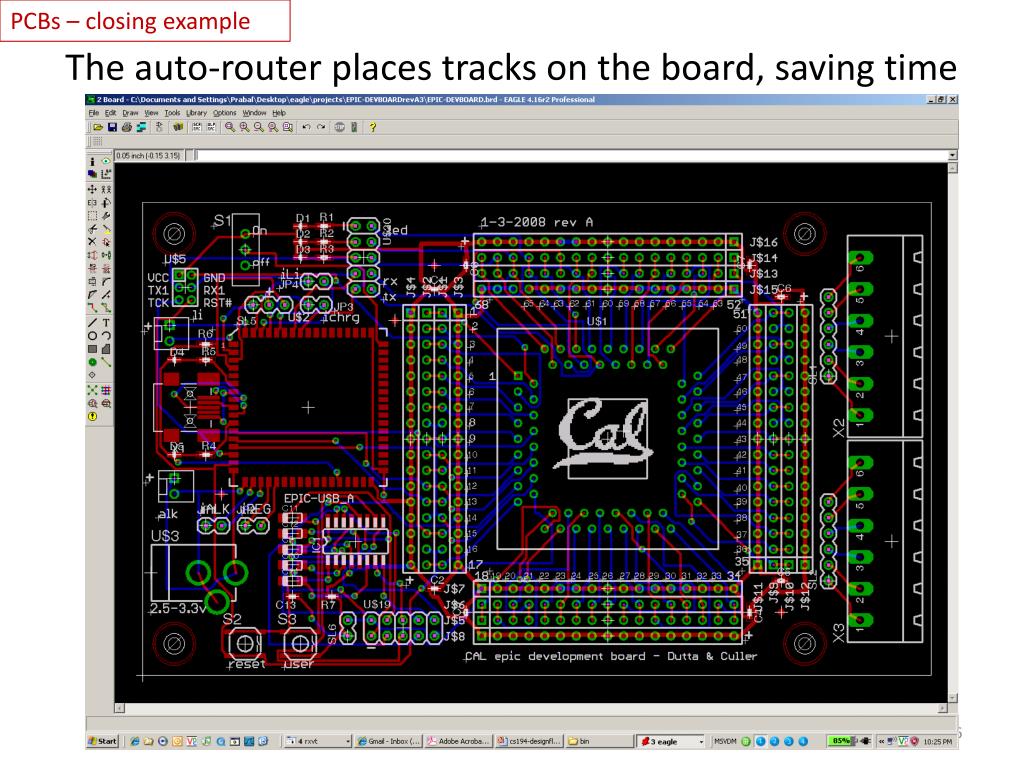Click the Zoom in magnifier icon
This screenshot has height=768, width=1024.
coord(244,127)
